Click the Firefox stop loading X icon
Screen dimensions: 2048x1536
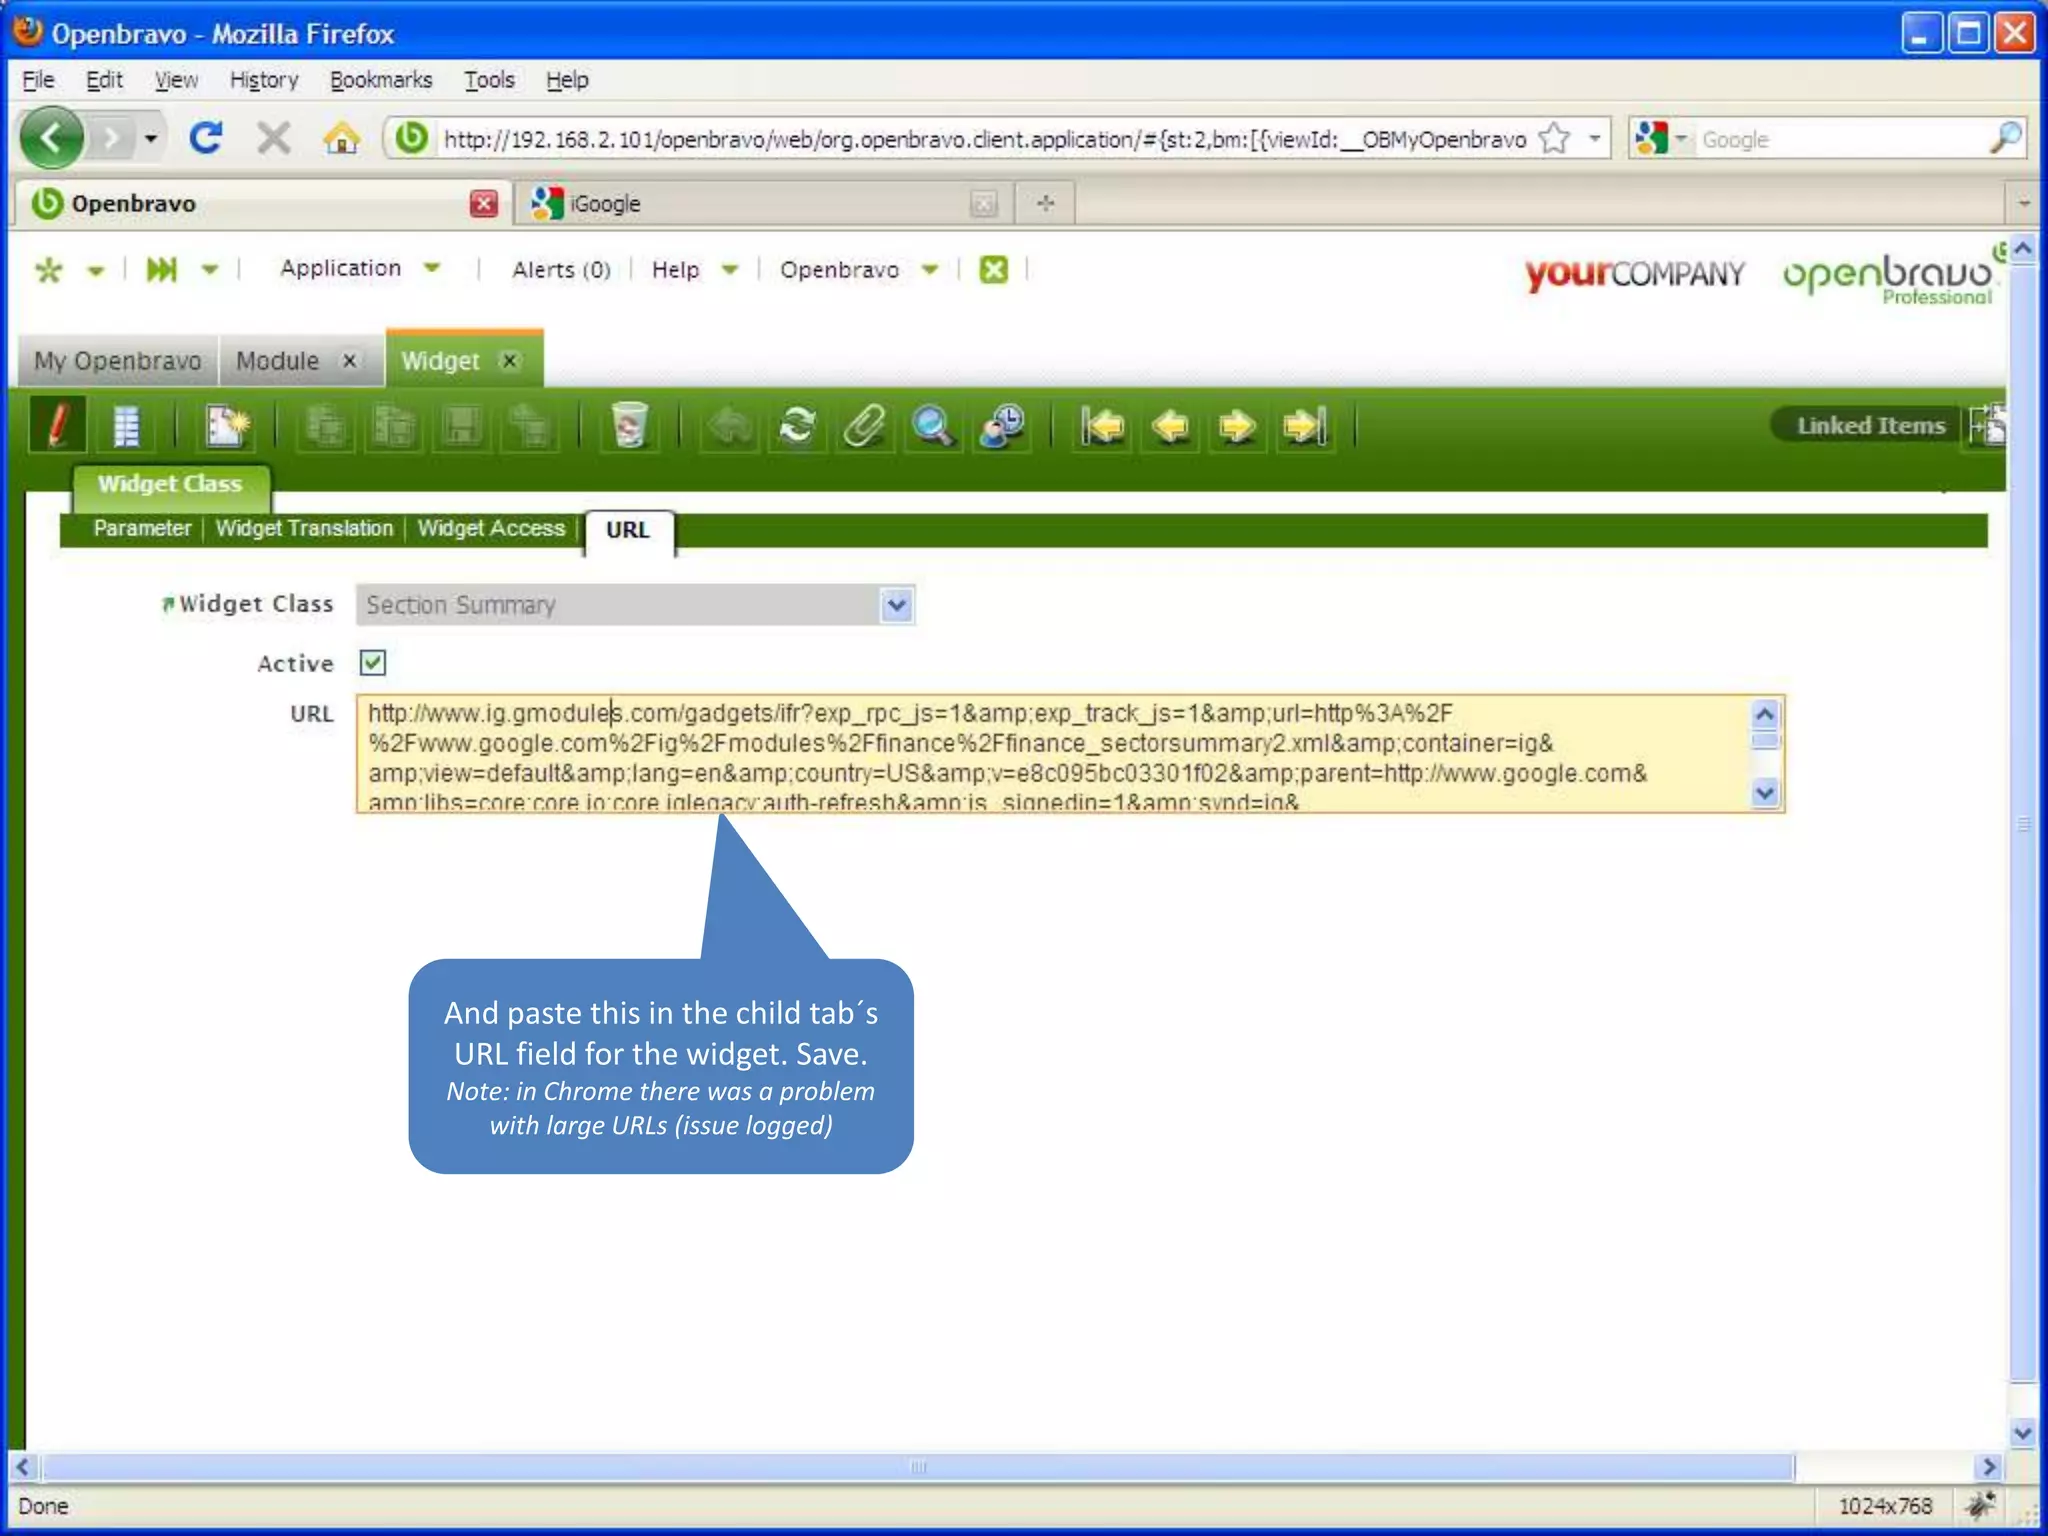(273, 138)
